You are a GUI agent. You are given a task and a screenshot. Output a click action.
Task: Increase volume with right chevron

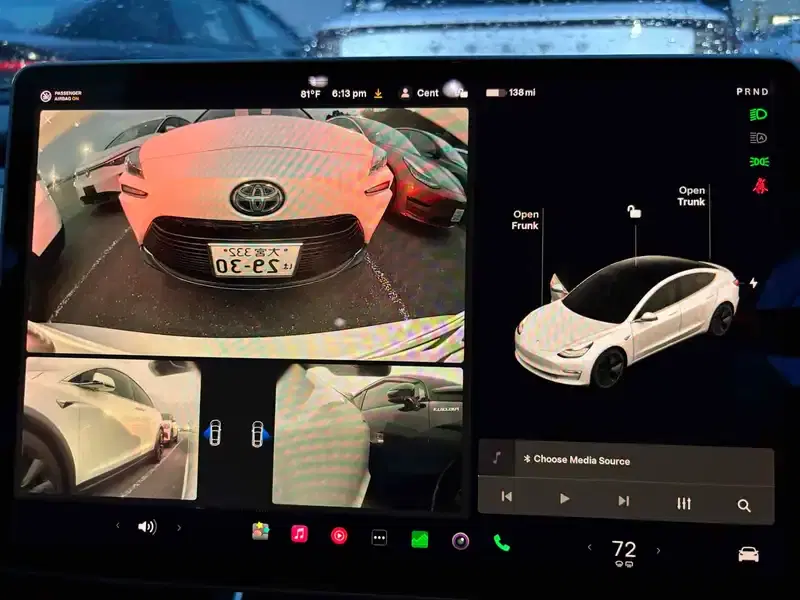coord(179,528)
